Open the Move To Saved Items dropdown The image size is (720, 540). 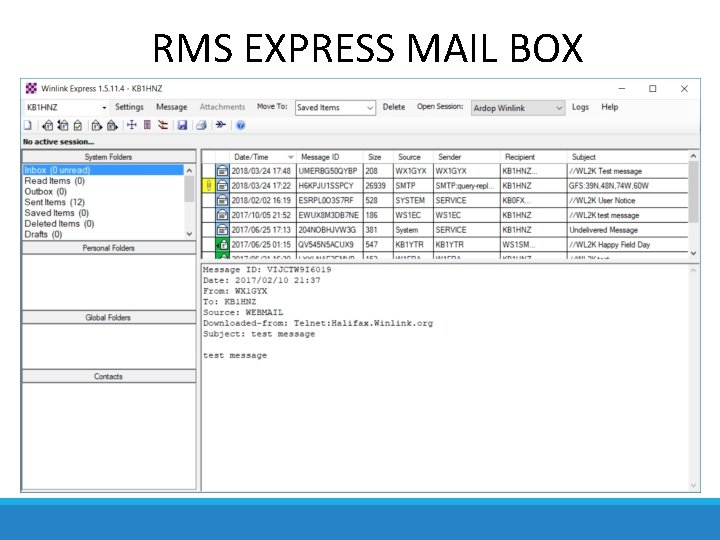370,108
